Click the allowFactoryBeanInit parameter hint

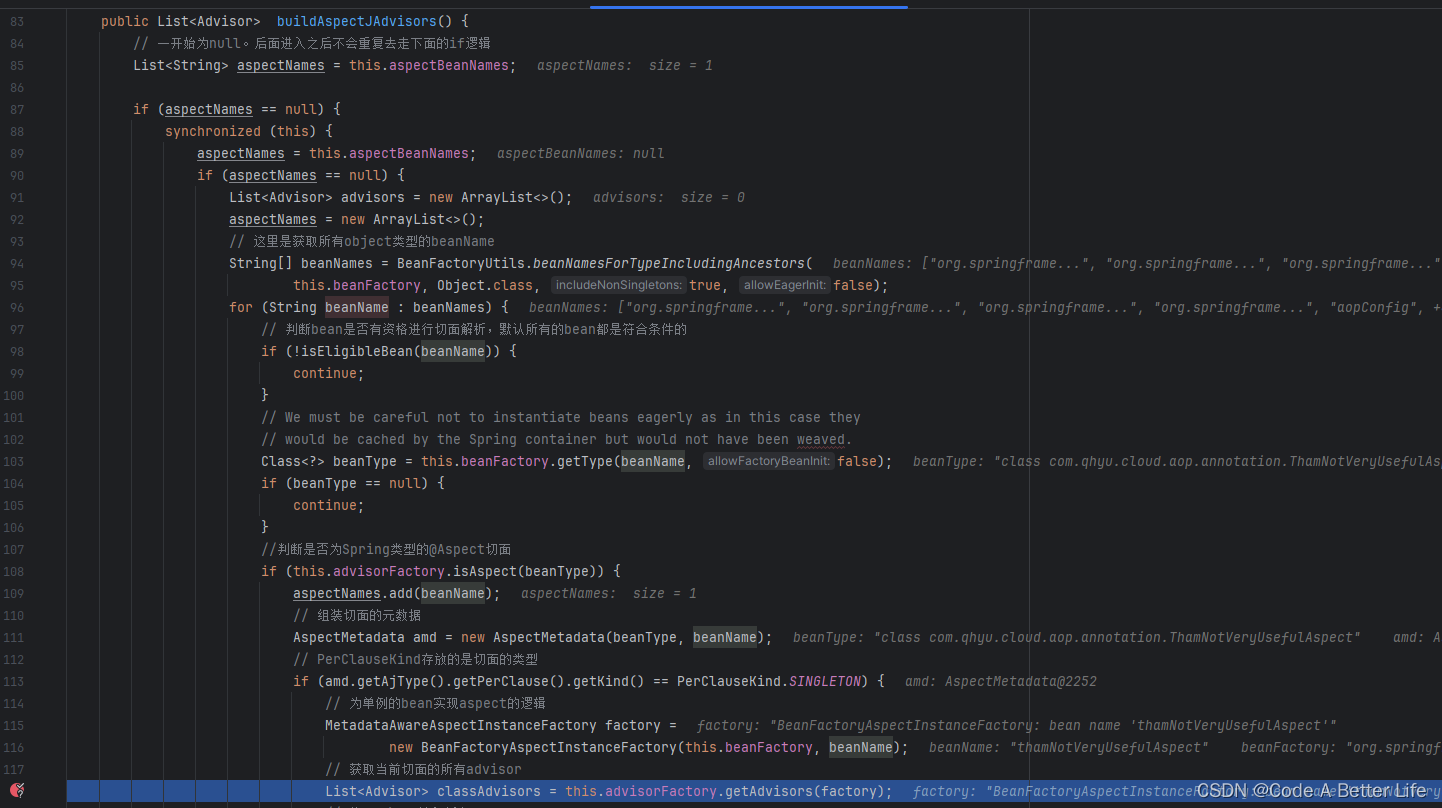[x=768, y=461]
